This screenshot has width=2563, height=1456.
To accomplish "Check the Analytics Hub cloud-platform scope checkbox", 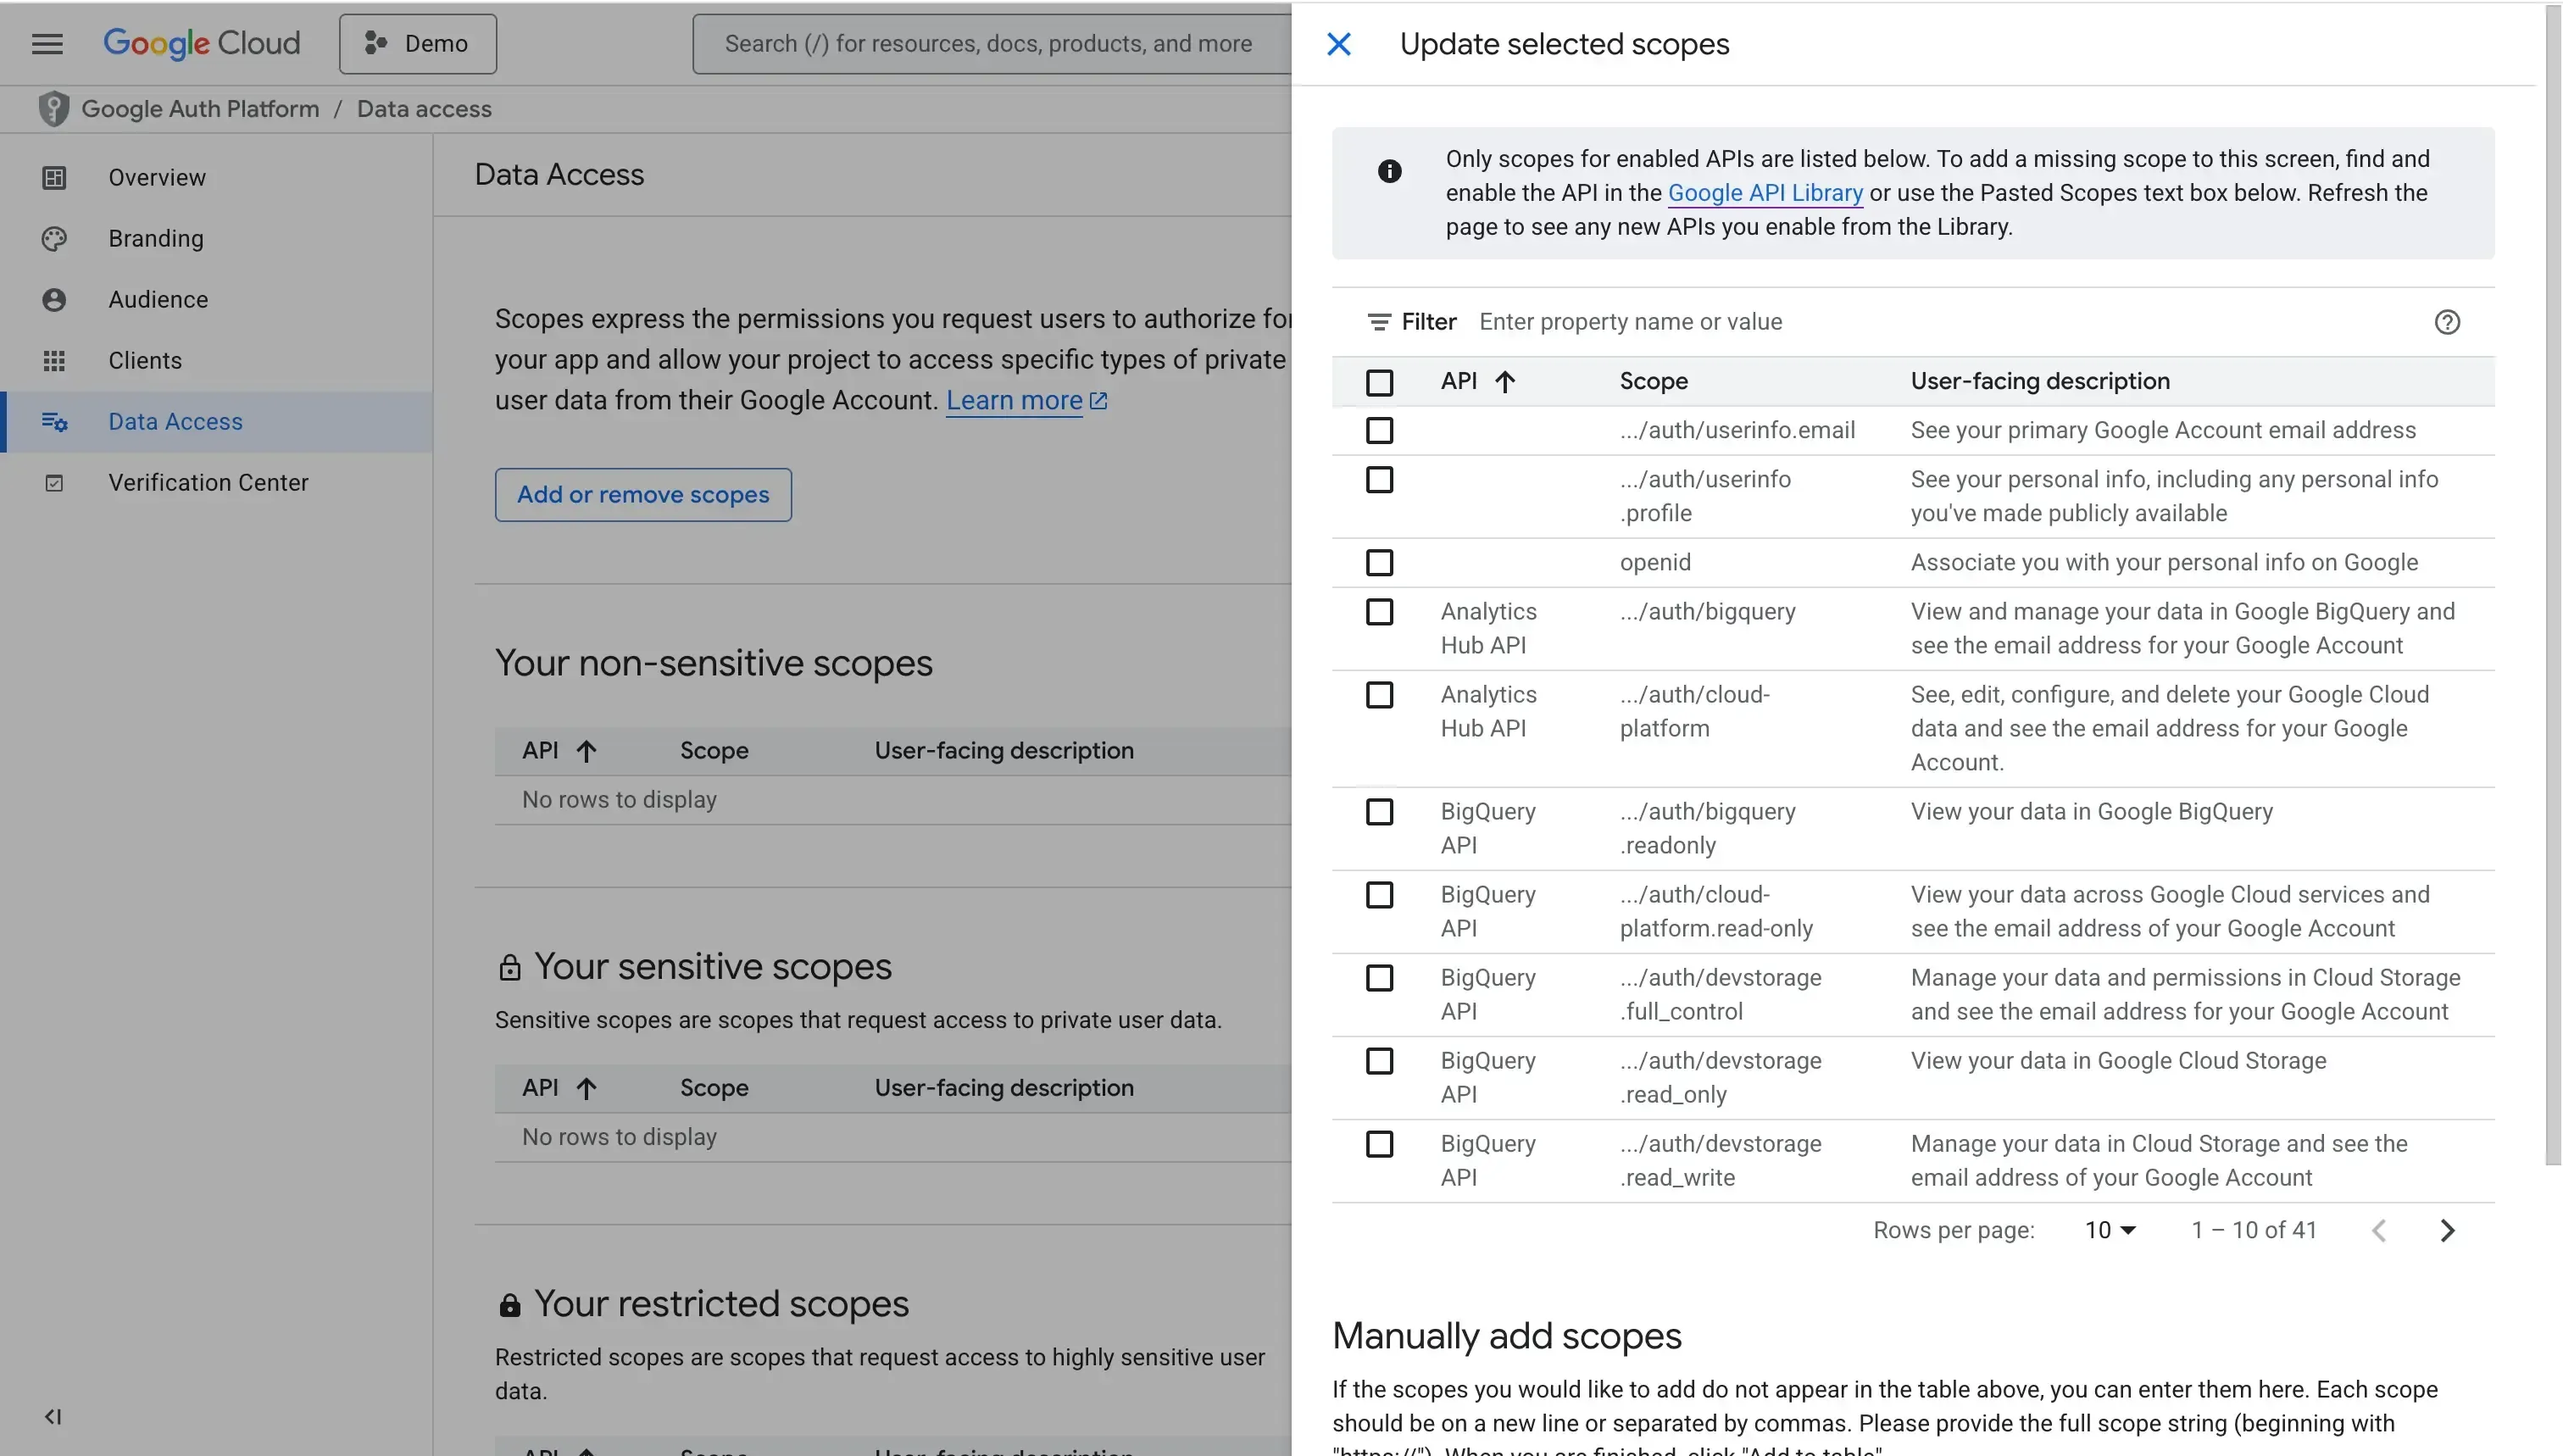I will 1379,695.
